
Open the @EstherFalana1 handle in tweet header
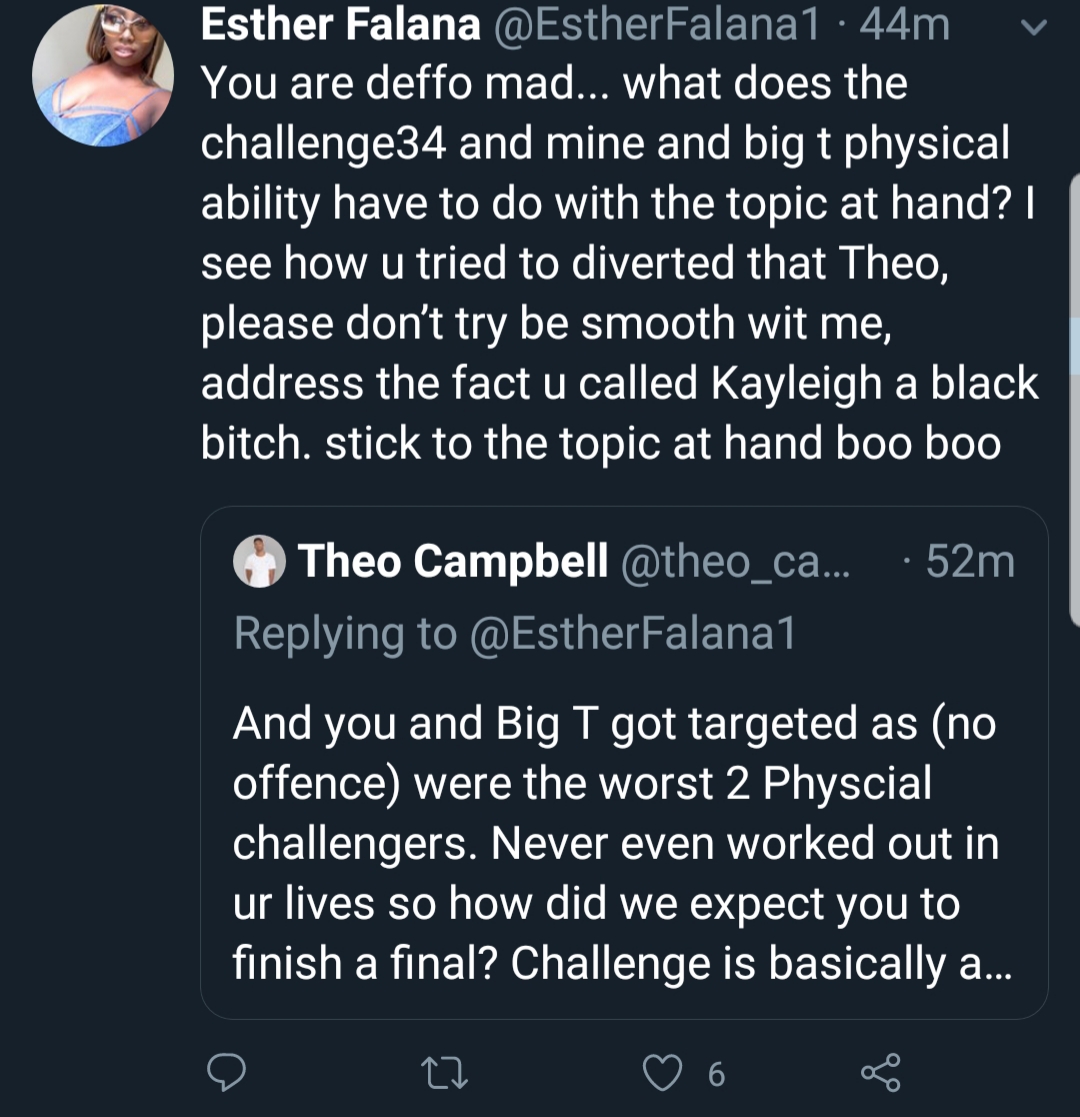click(x=657, y=24)
